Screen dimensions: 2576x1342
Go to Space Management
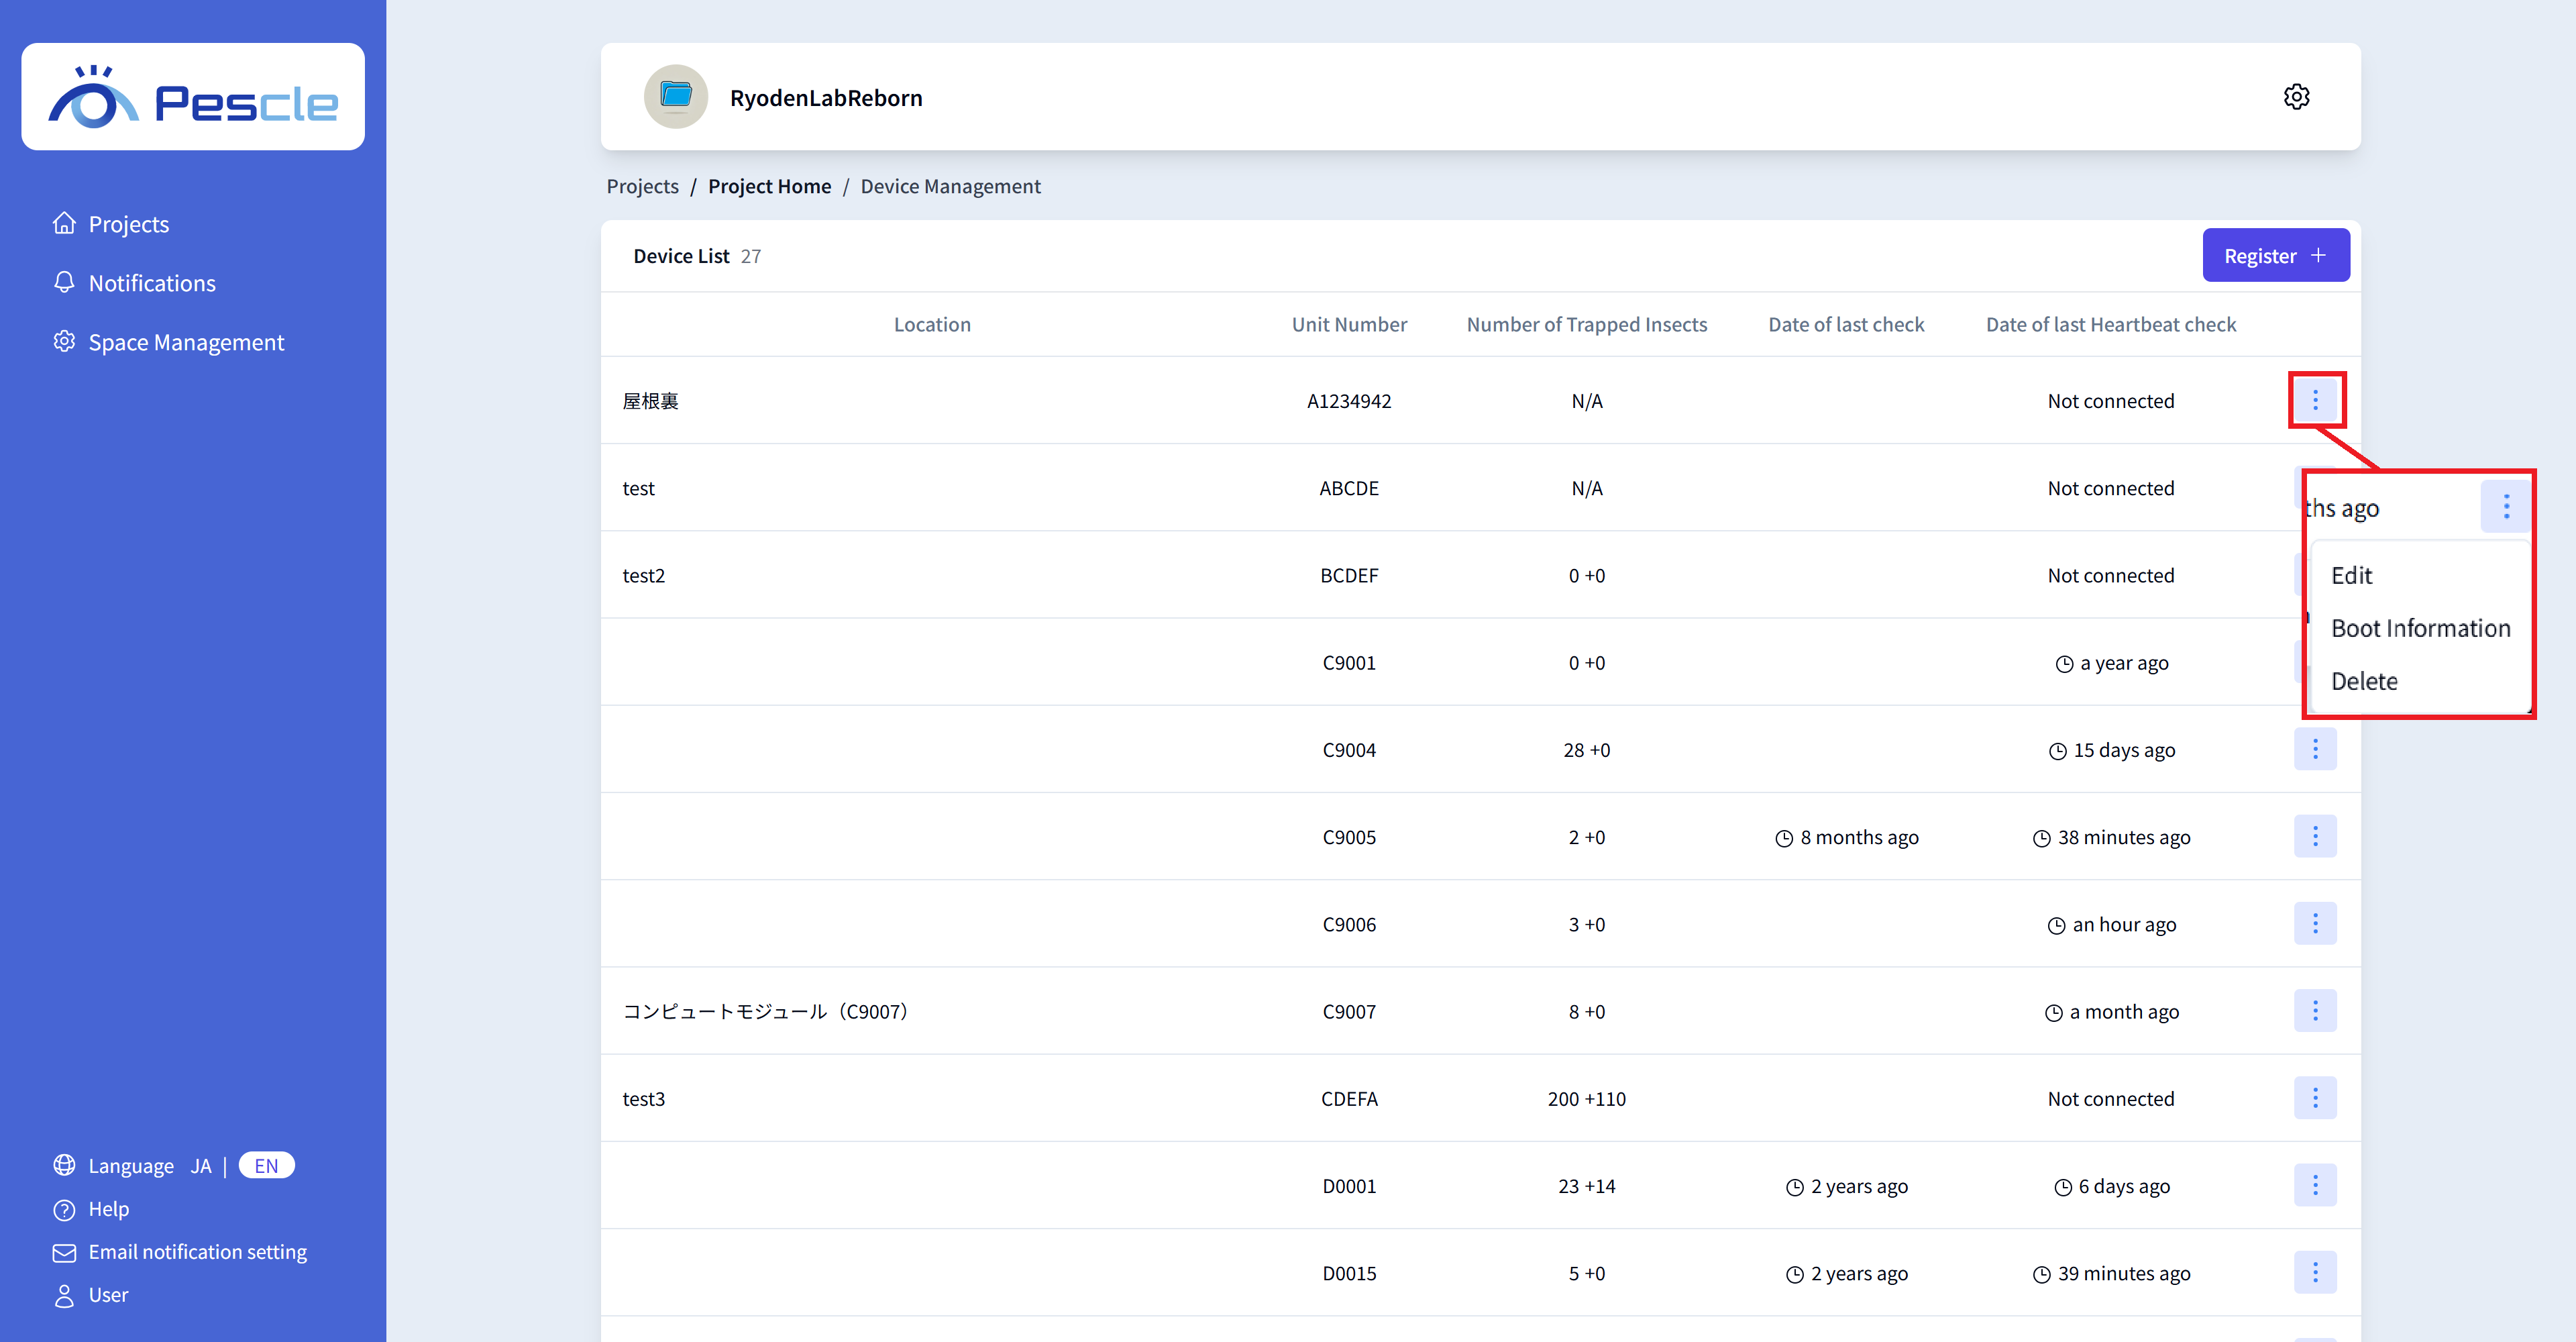[x=186, y=342]
